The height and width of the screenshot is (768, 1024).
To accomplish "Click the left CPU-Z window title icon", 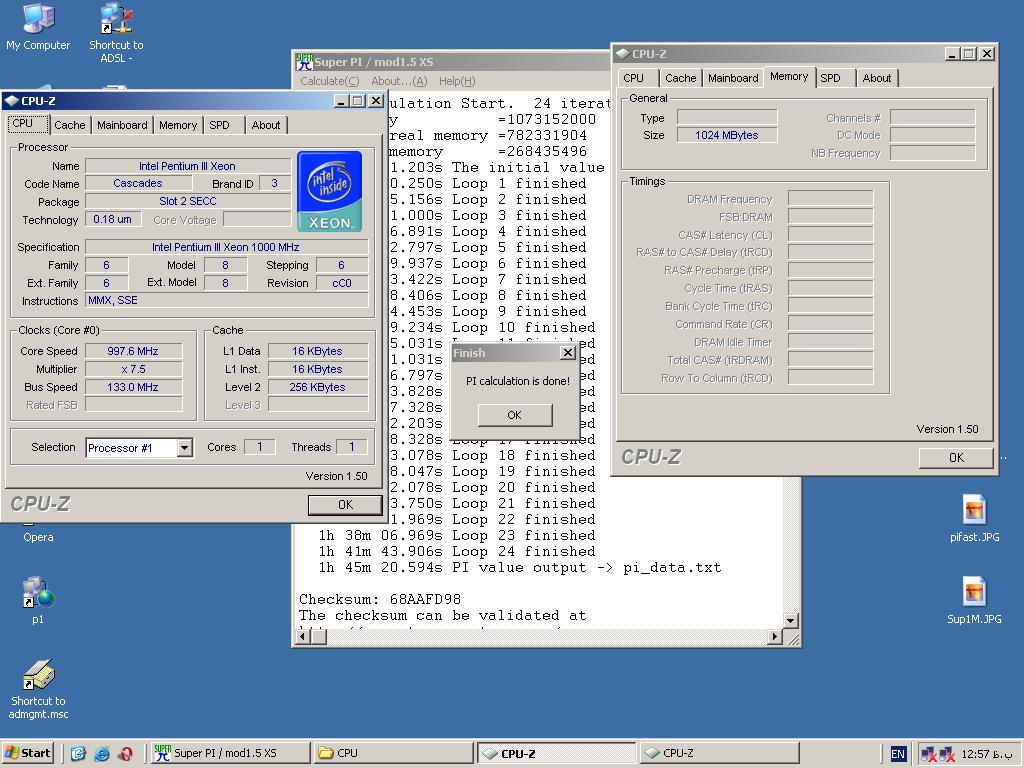I will click(12, 101).
